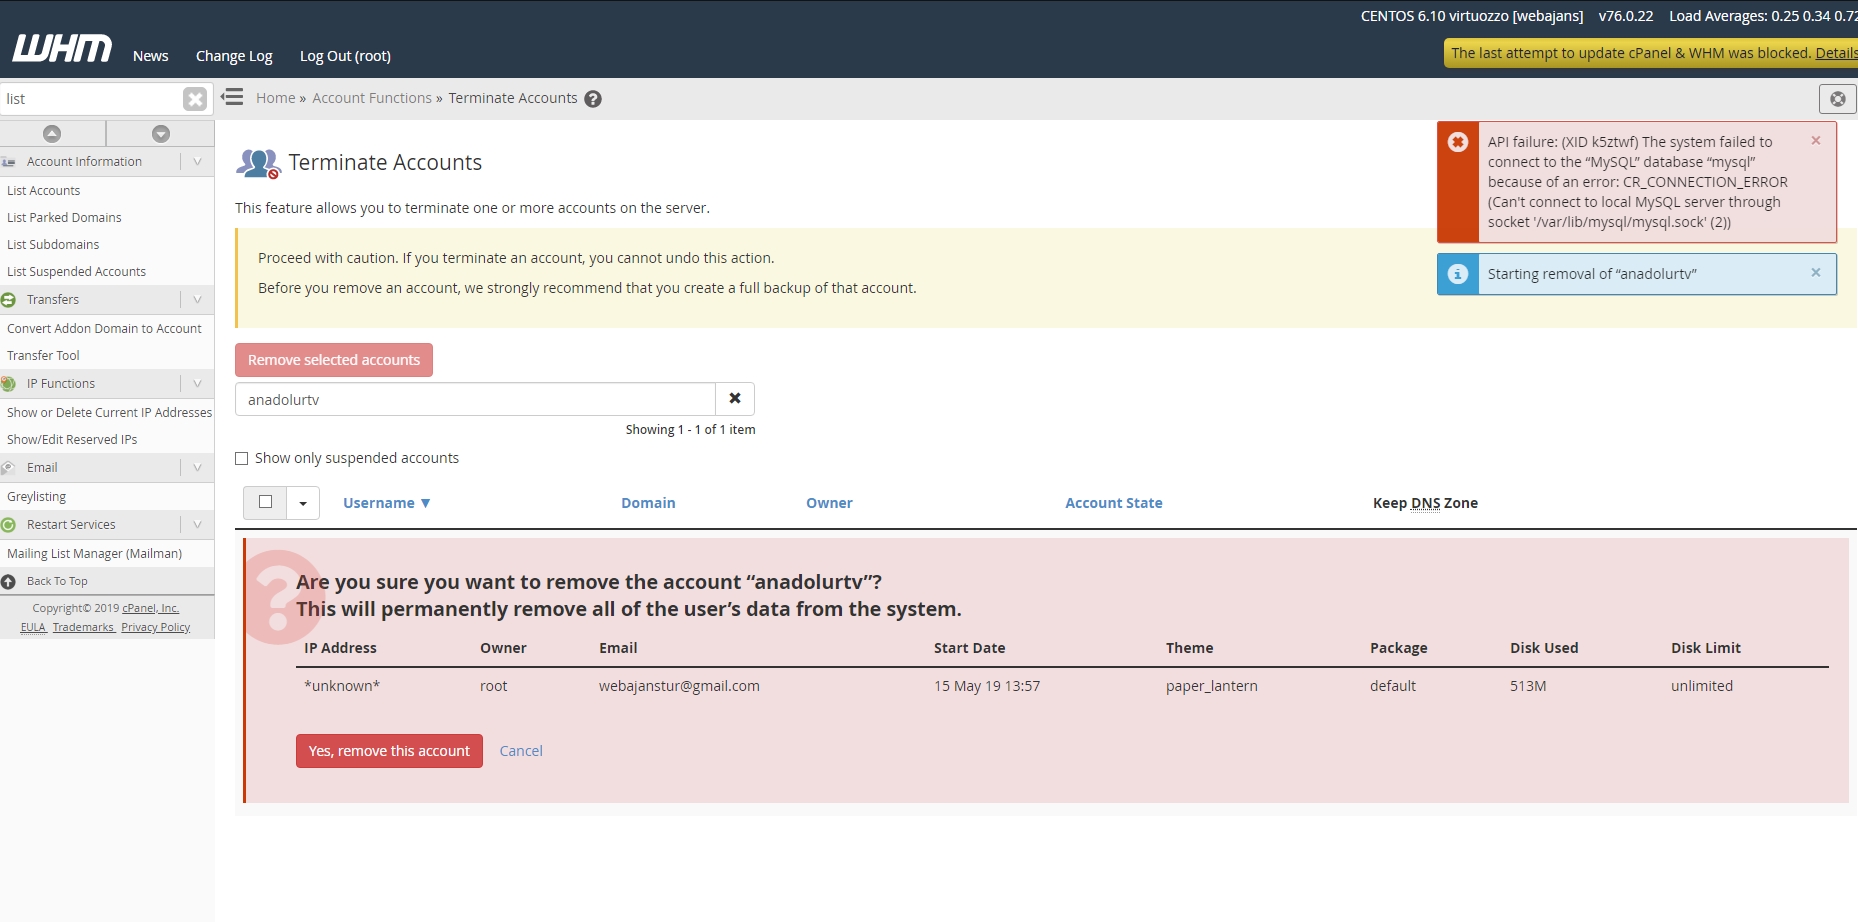Image resolution: width=1858 pixels, height=922 pixels.
Task: Click the Terminate Accounts page icon
Action: click(x=258, y=164)
